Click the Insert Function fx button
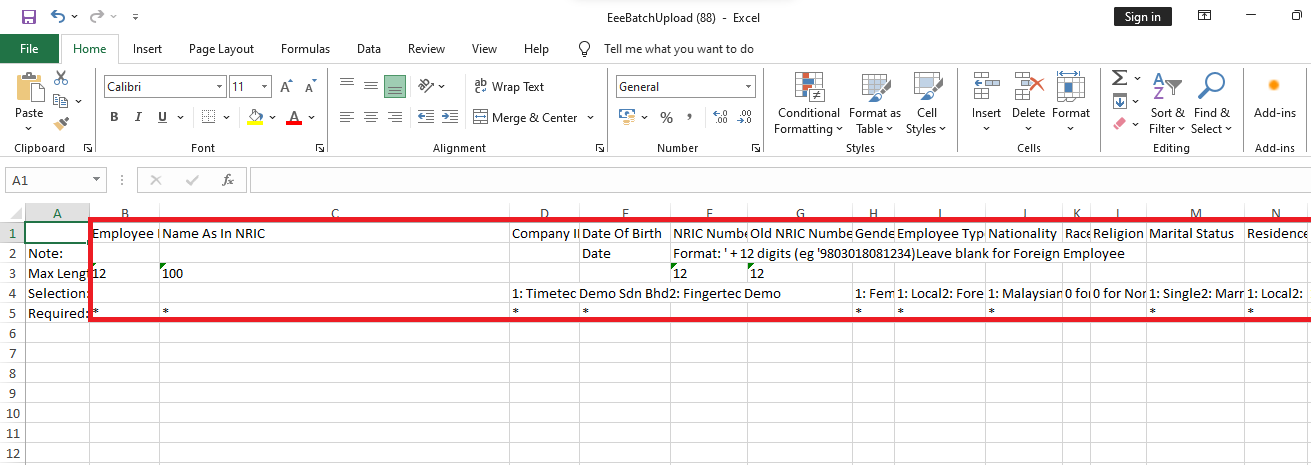This screenshot has height=465, width=1311. 228,180
